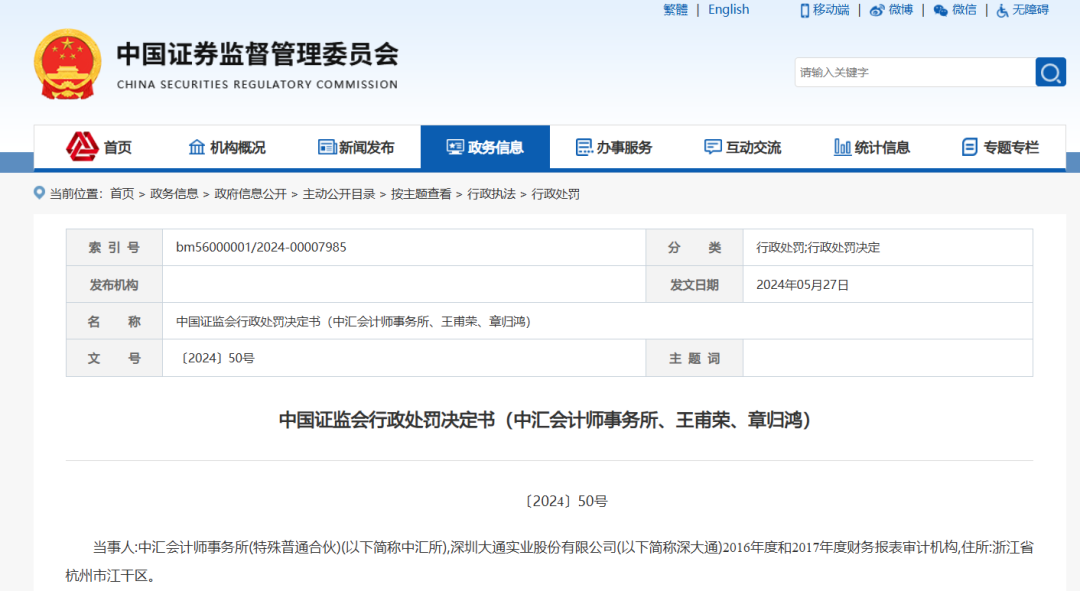Click the category value 行政处罚;行政处罚决定
Image resolution: width=1080 pixels, height=591 pixels.
click(x=818, y=248)
